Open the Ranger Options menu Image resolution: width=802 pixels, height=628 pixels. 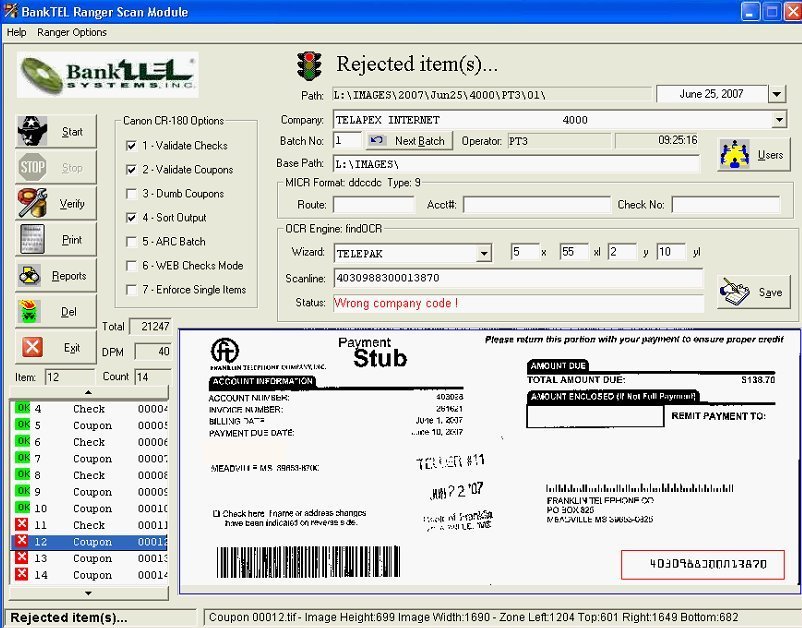[x=72, y=32]
